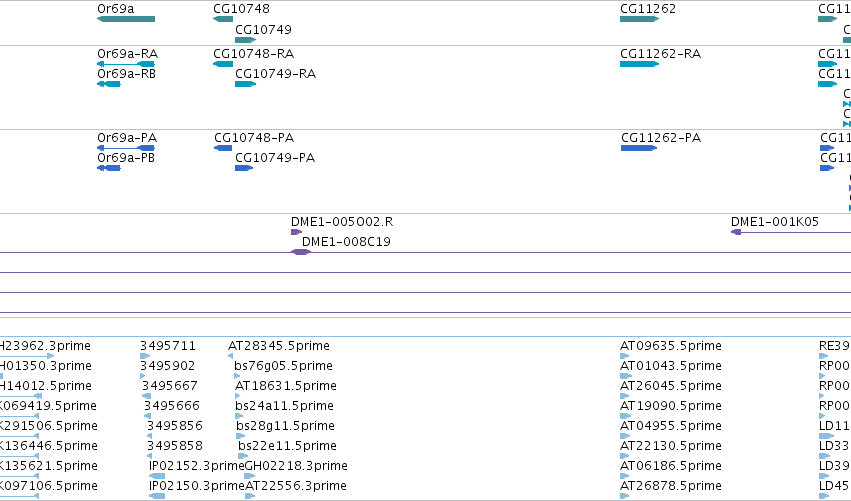Click the DME1-008C19 clone label
Screen dimensions: 851x501
tap(346, 242)
